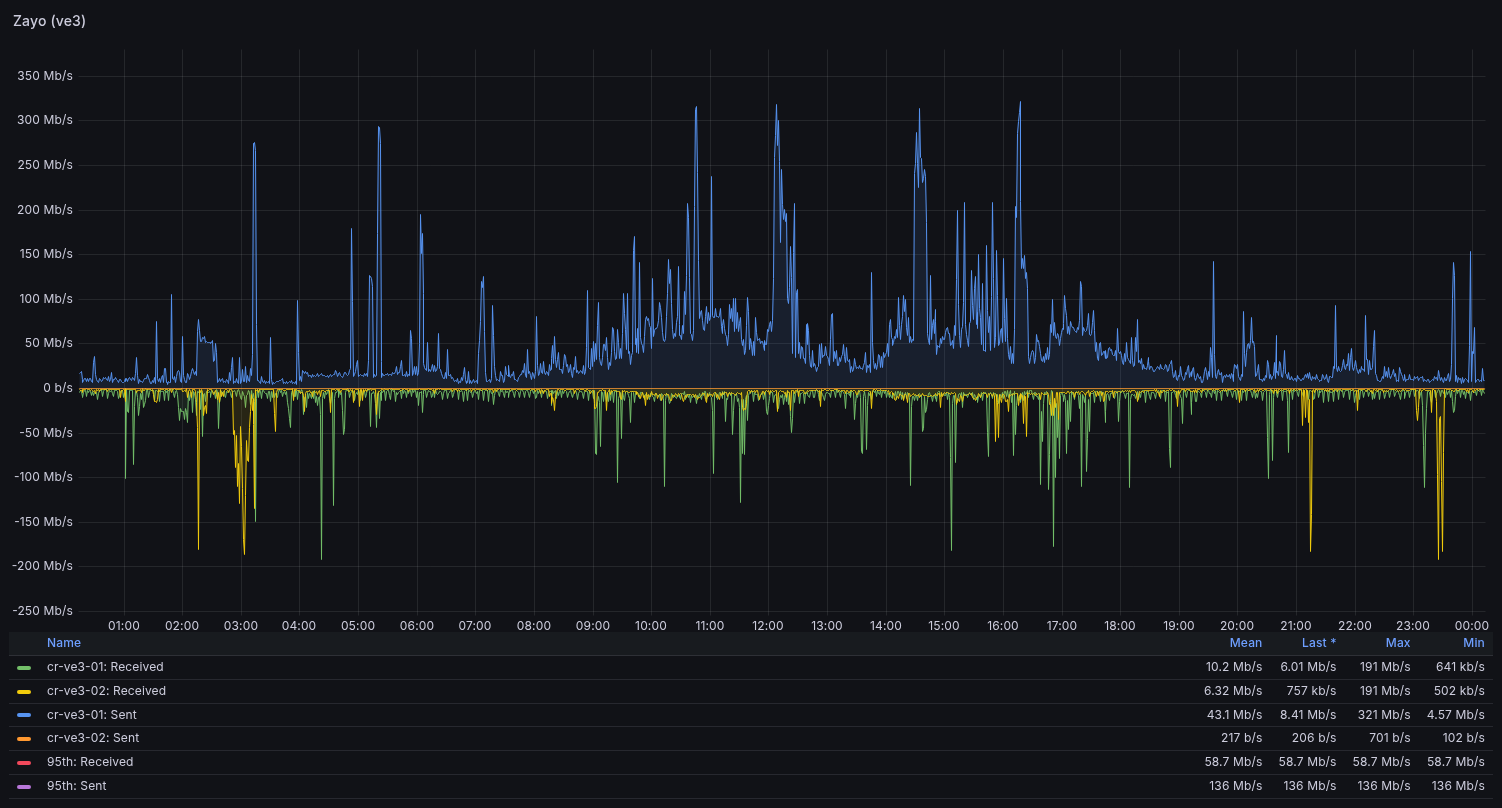Image resolution: width=1502 pixels, height=808 pixels.
Task: Sort legend by the Max column header
Action: coord(1398,643)
